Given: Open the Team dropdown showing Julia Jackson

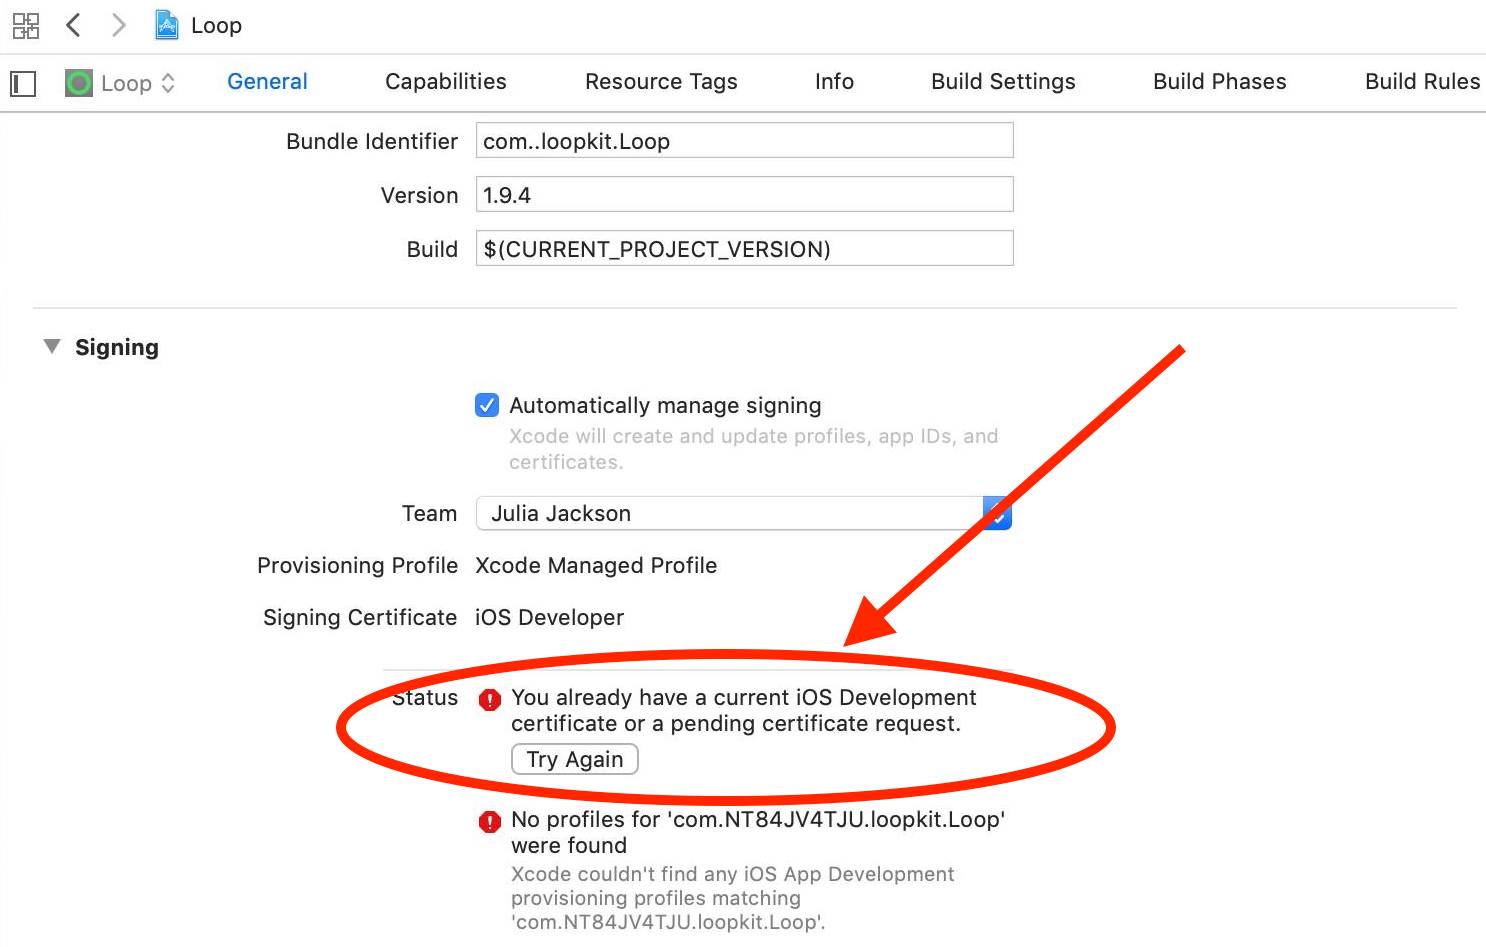Looking at the screenshot, I should [744, 513].
